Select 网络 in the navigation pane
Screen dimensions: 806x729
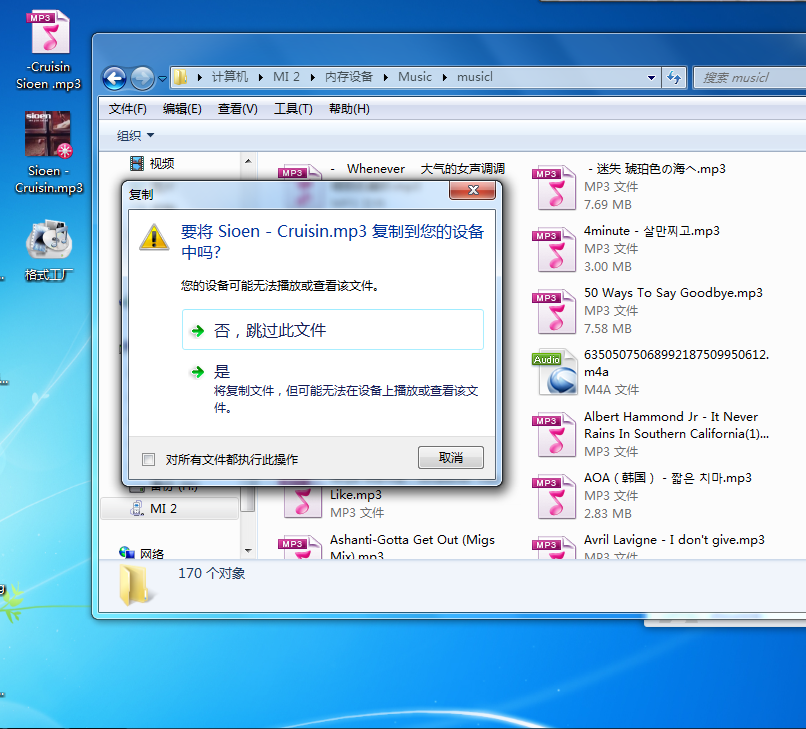tap(141, 553)
